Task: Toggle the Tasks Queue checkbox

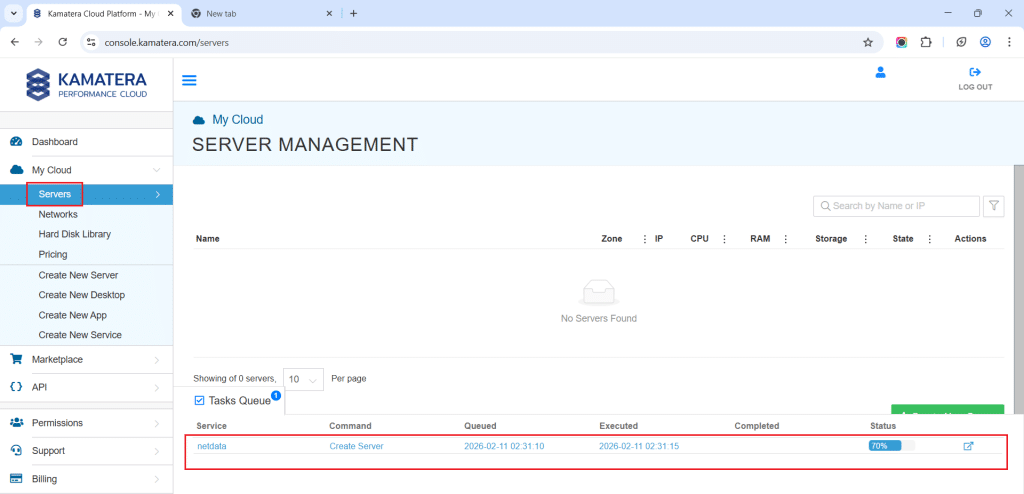Action: point(200,401)
